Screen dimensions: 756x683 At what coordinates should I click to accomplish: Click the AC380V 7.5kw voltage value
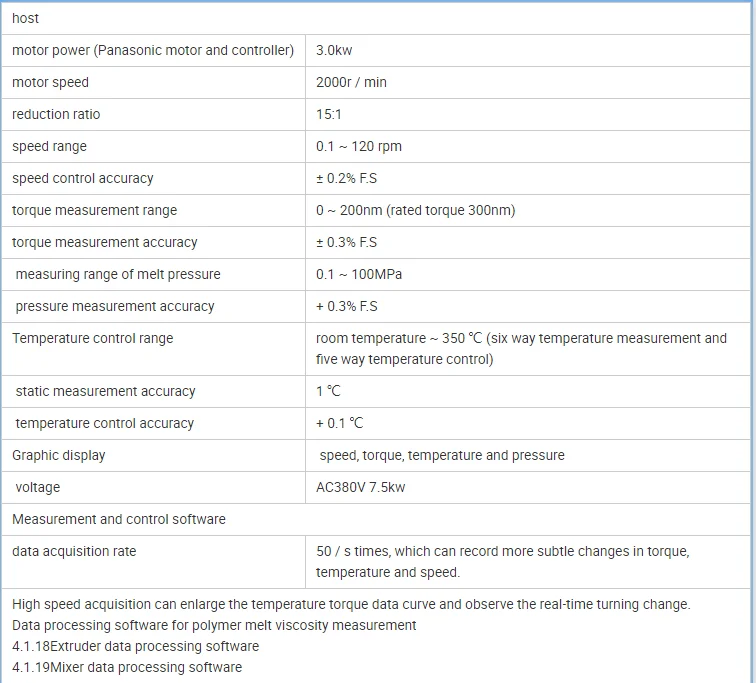360,487
